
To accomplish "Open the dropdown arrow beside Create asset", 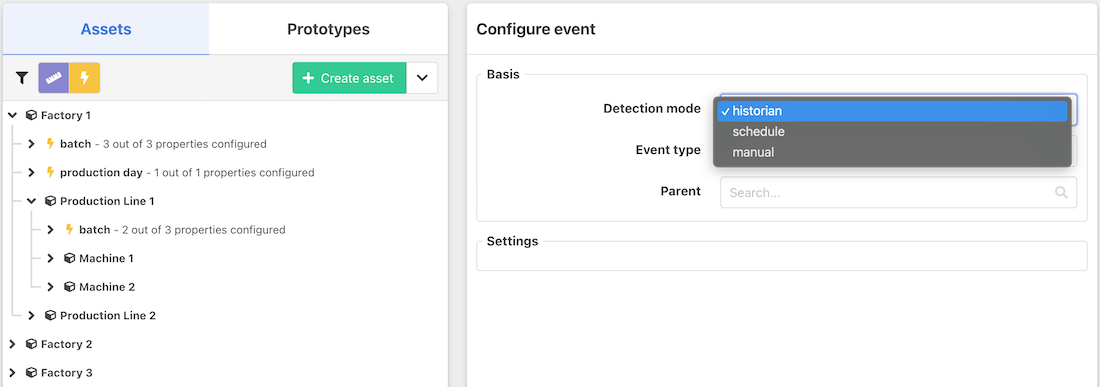I will coord(422,79).
